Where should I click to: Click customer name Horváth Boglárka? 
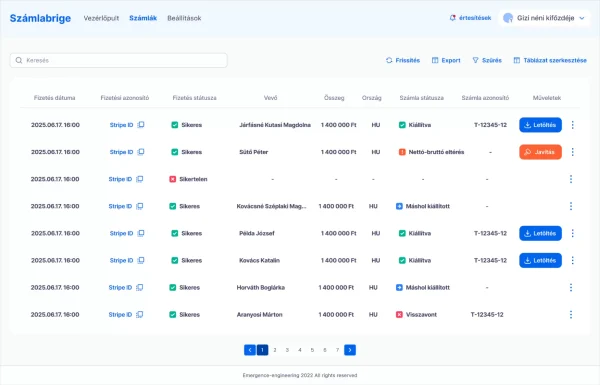(261, 287)
